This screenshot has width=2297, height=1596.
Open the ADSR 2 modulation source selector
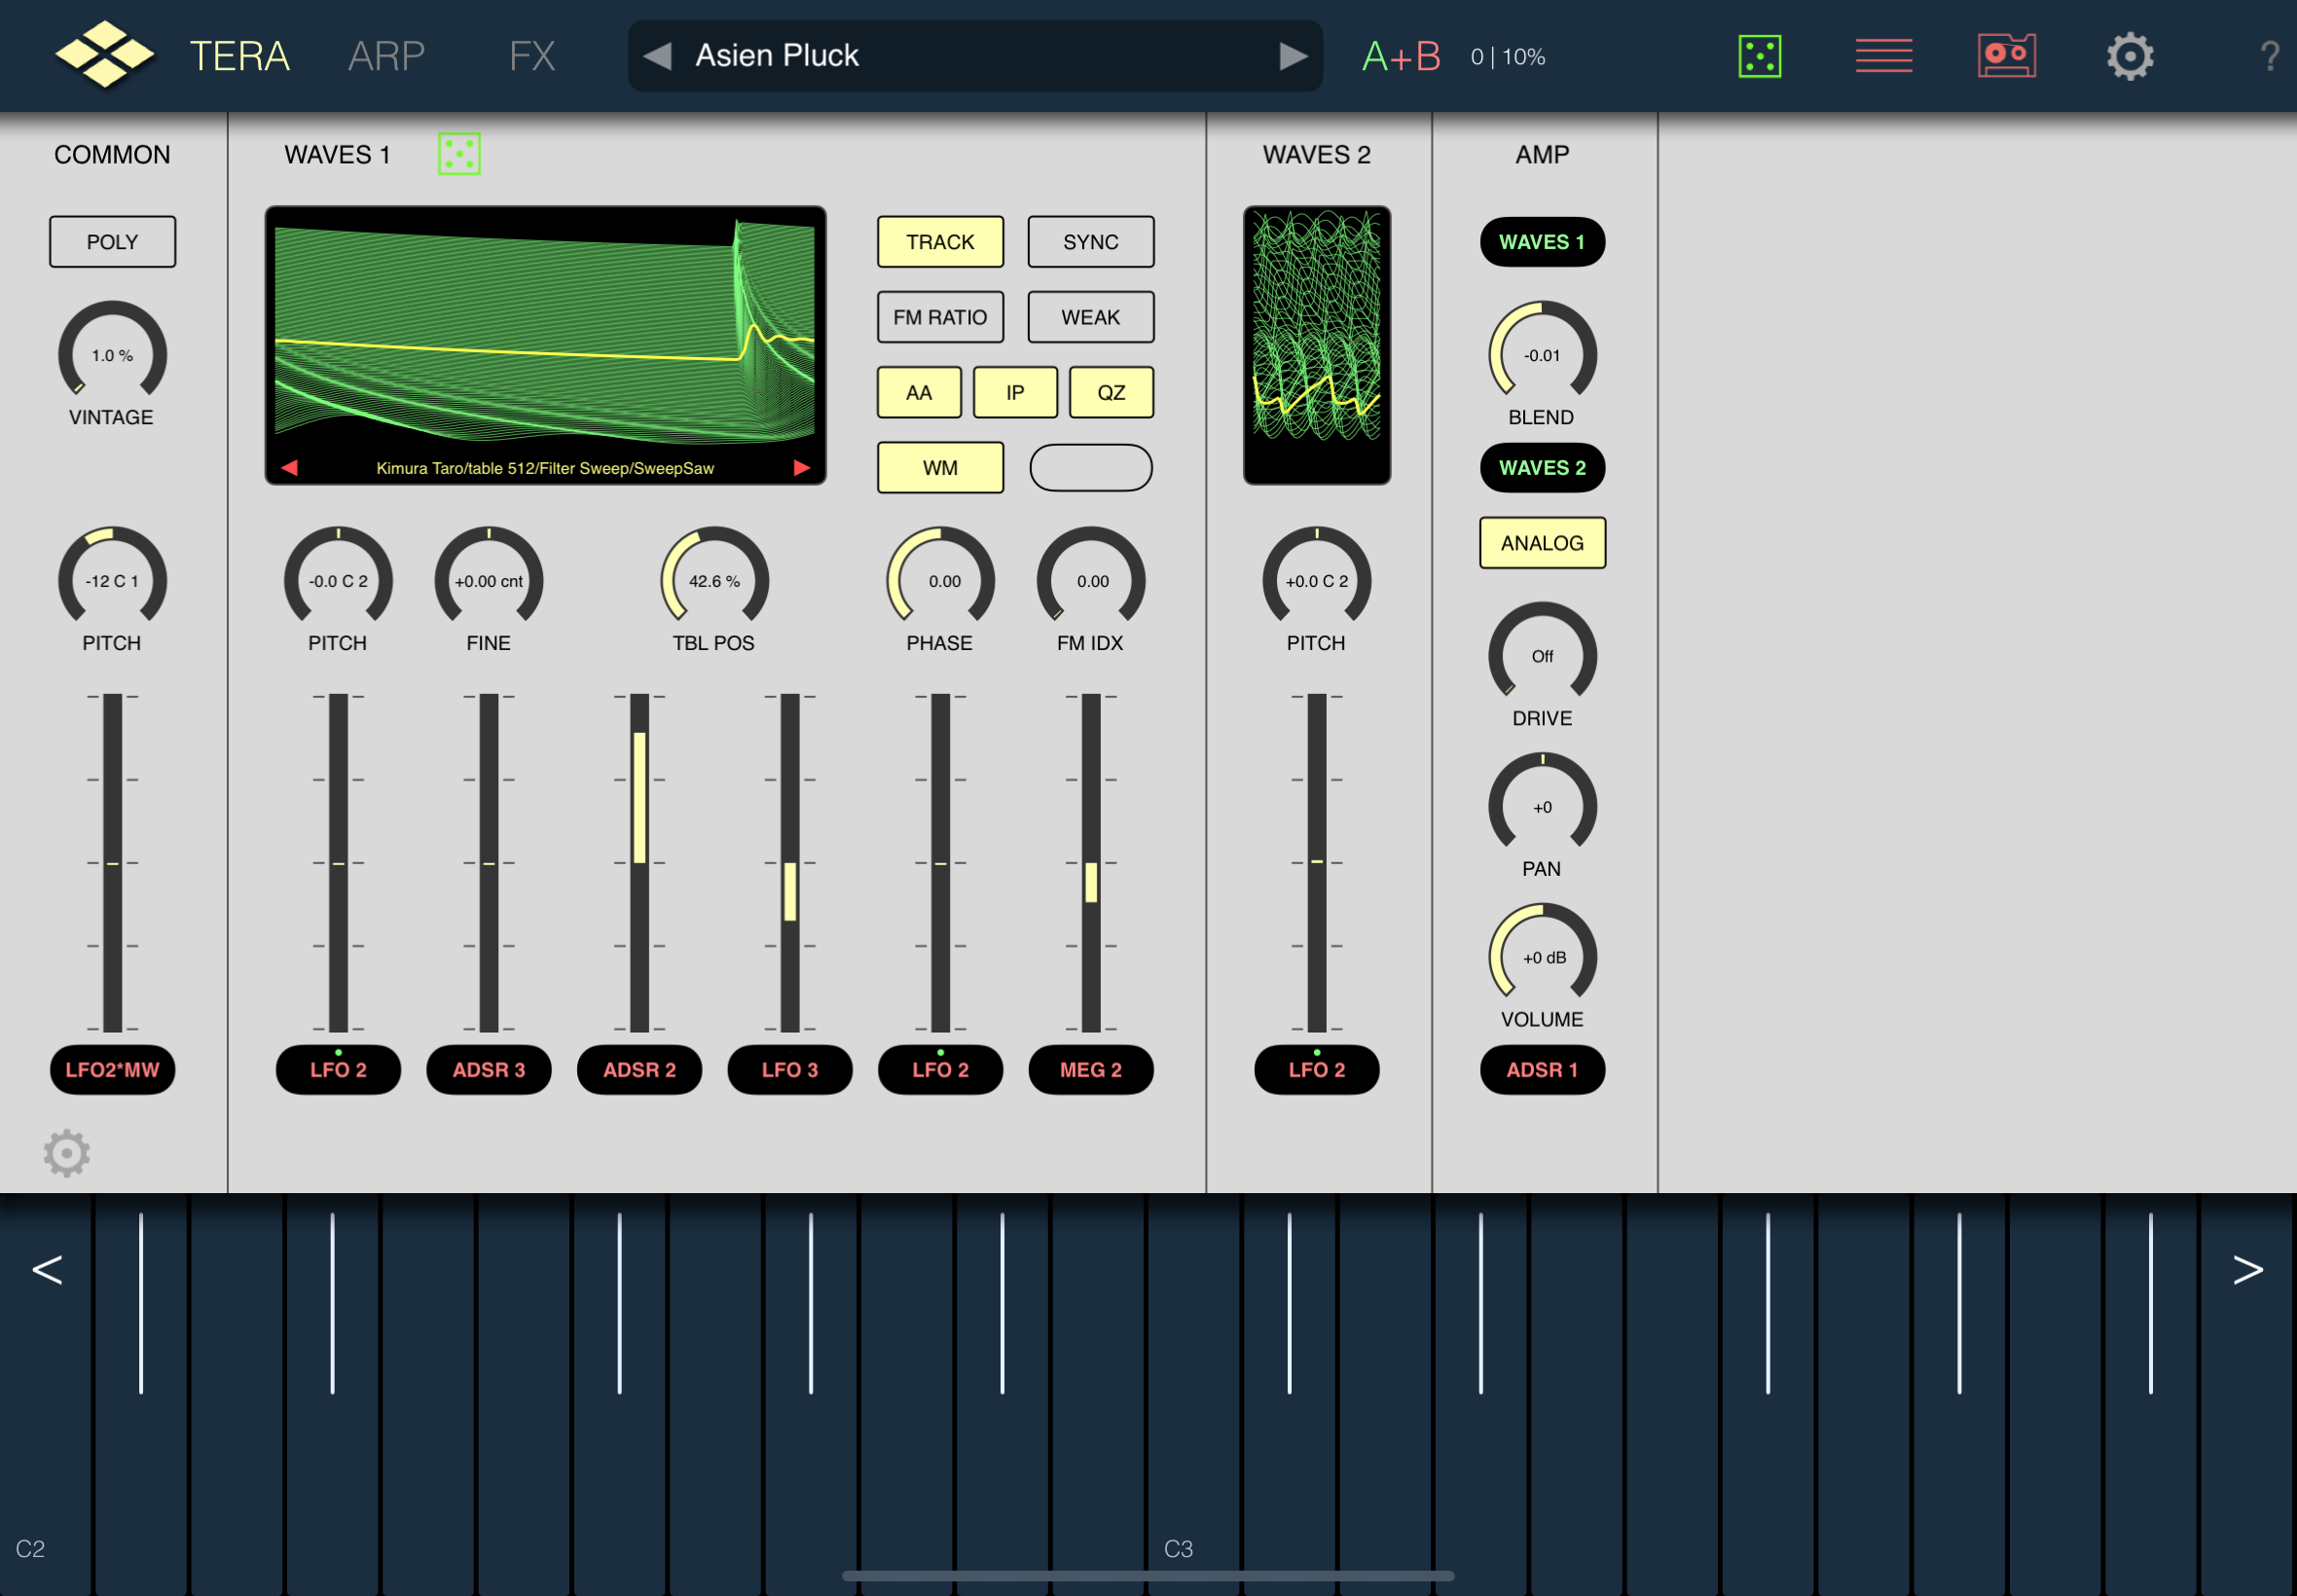639,1070
